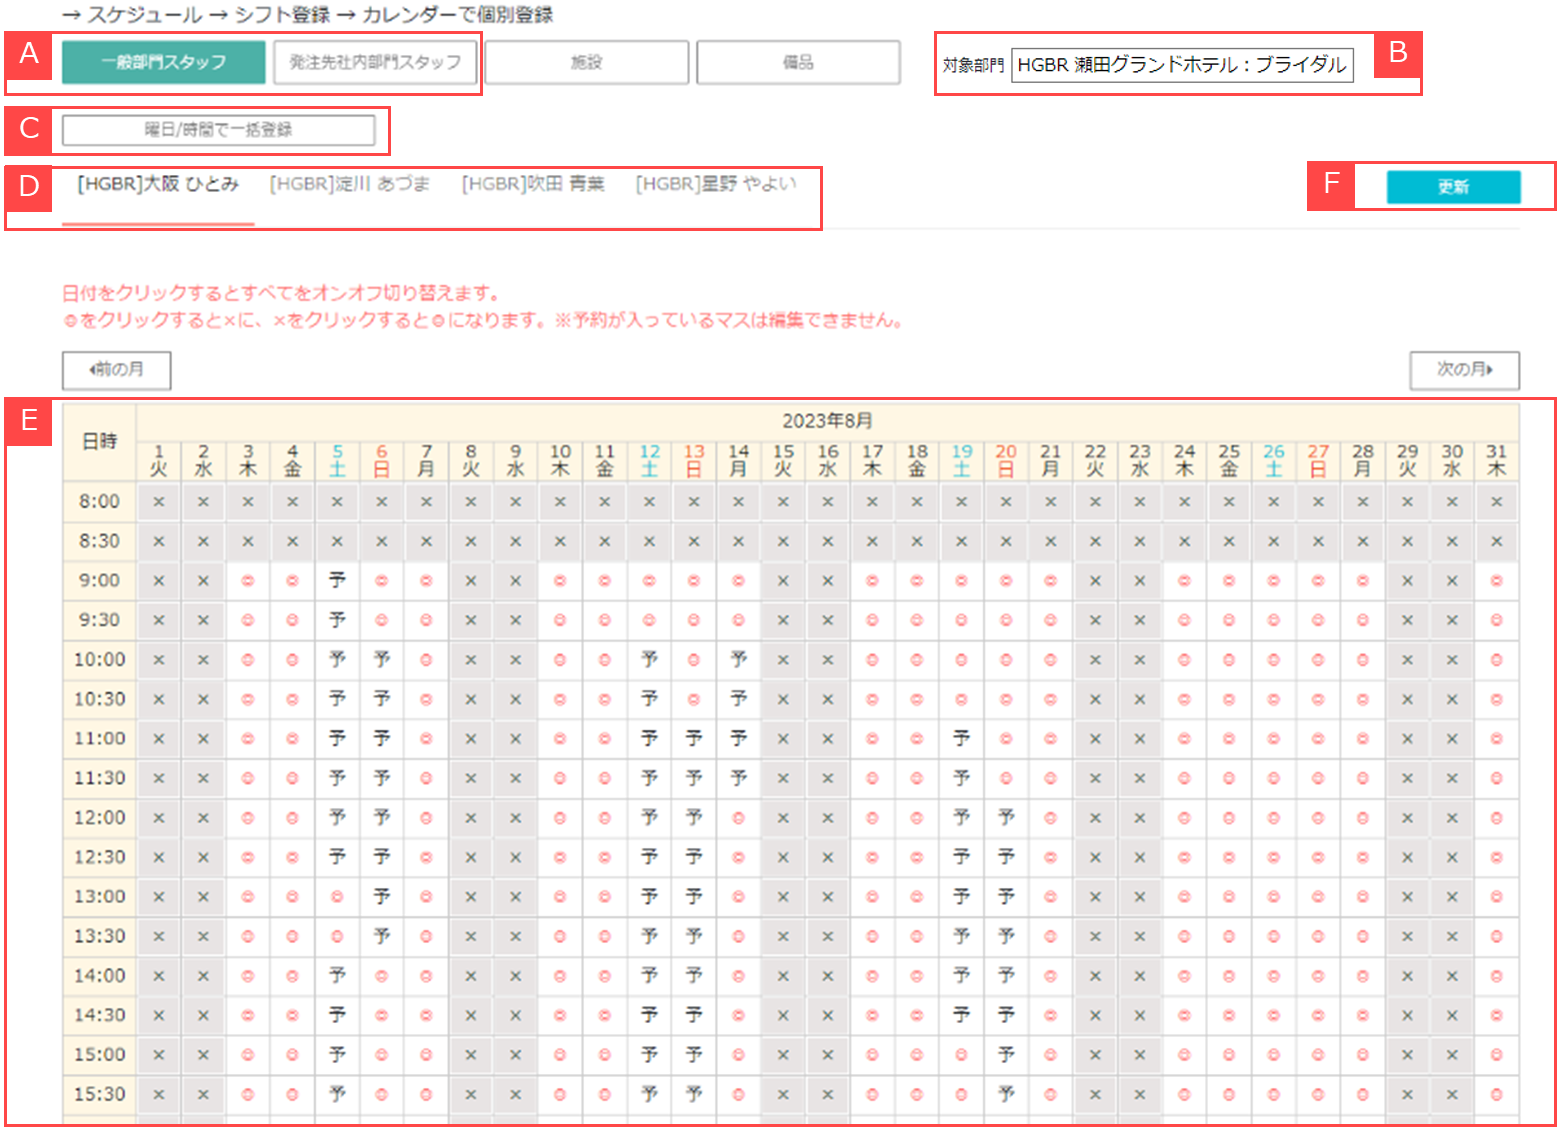The width and height of the screenshot is (1557, 1127).
Task: Toggle the 15:30 circle on August 31
Action: [x=1496, y=1094]
